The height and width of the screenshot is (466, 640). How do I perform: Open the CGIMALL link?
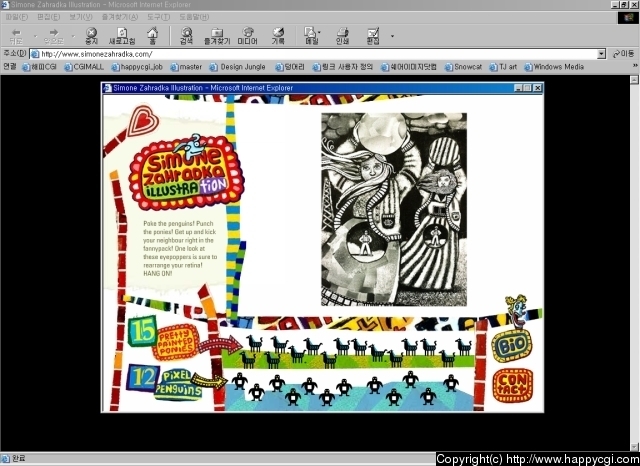pos(84,67)
